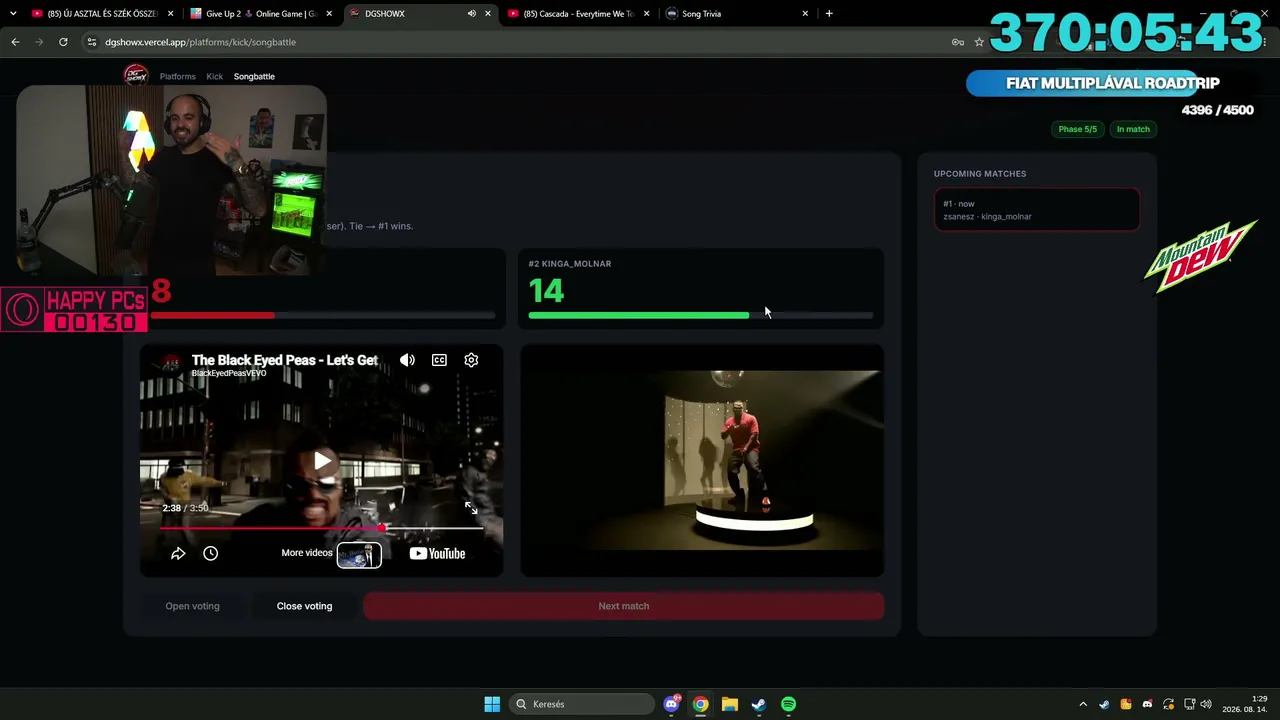The height and width of the screenshot is (720, 1280).
Task: Expand the tab search dropdown arrow
Action: click(13, 14)
